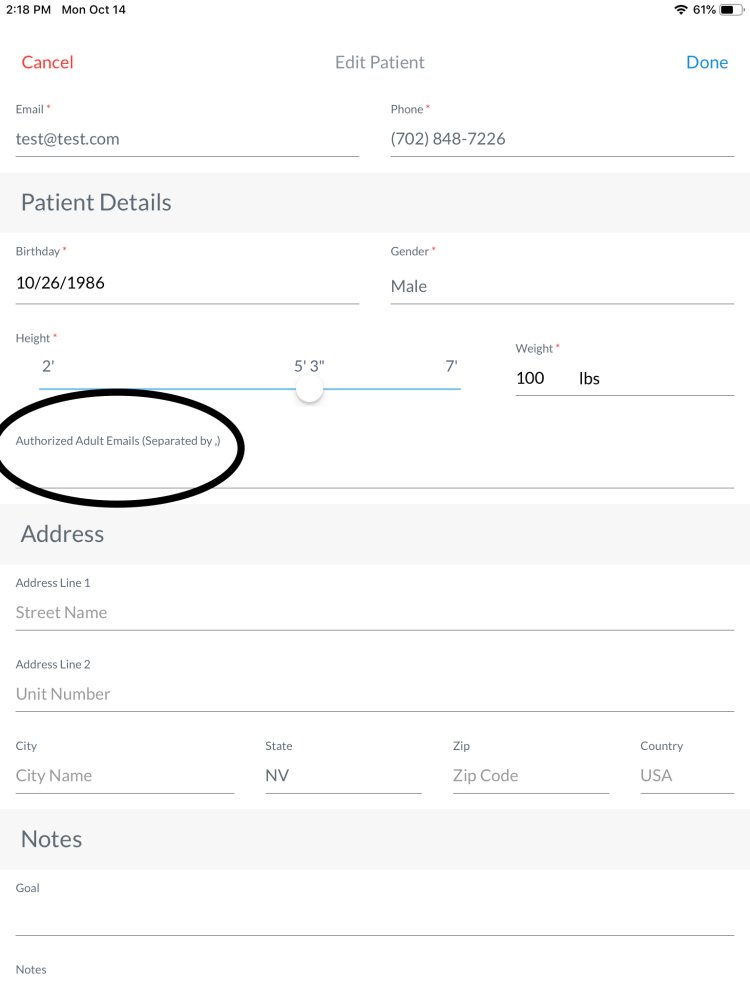The height and width of the screenshot is (1000, 750).
Task: Click the 7' end of Height slider
Action: 452,367
